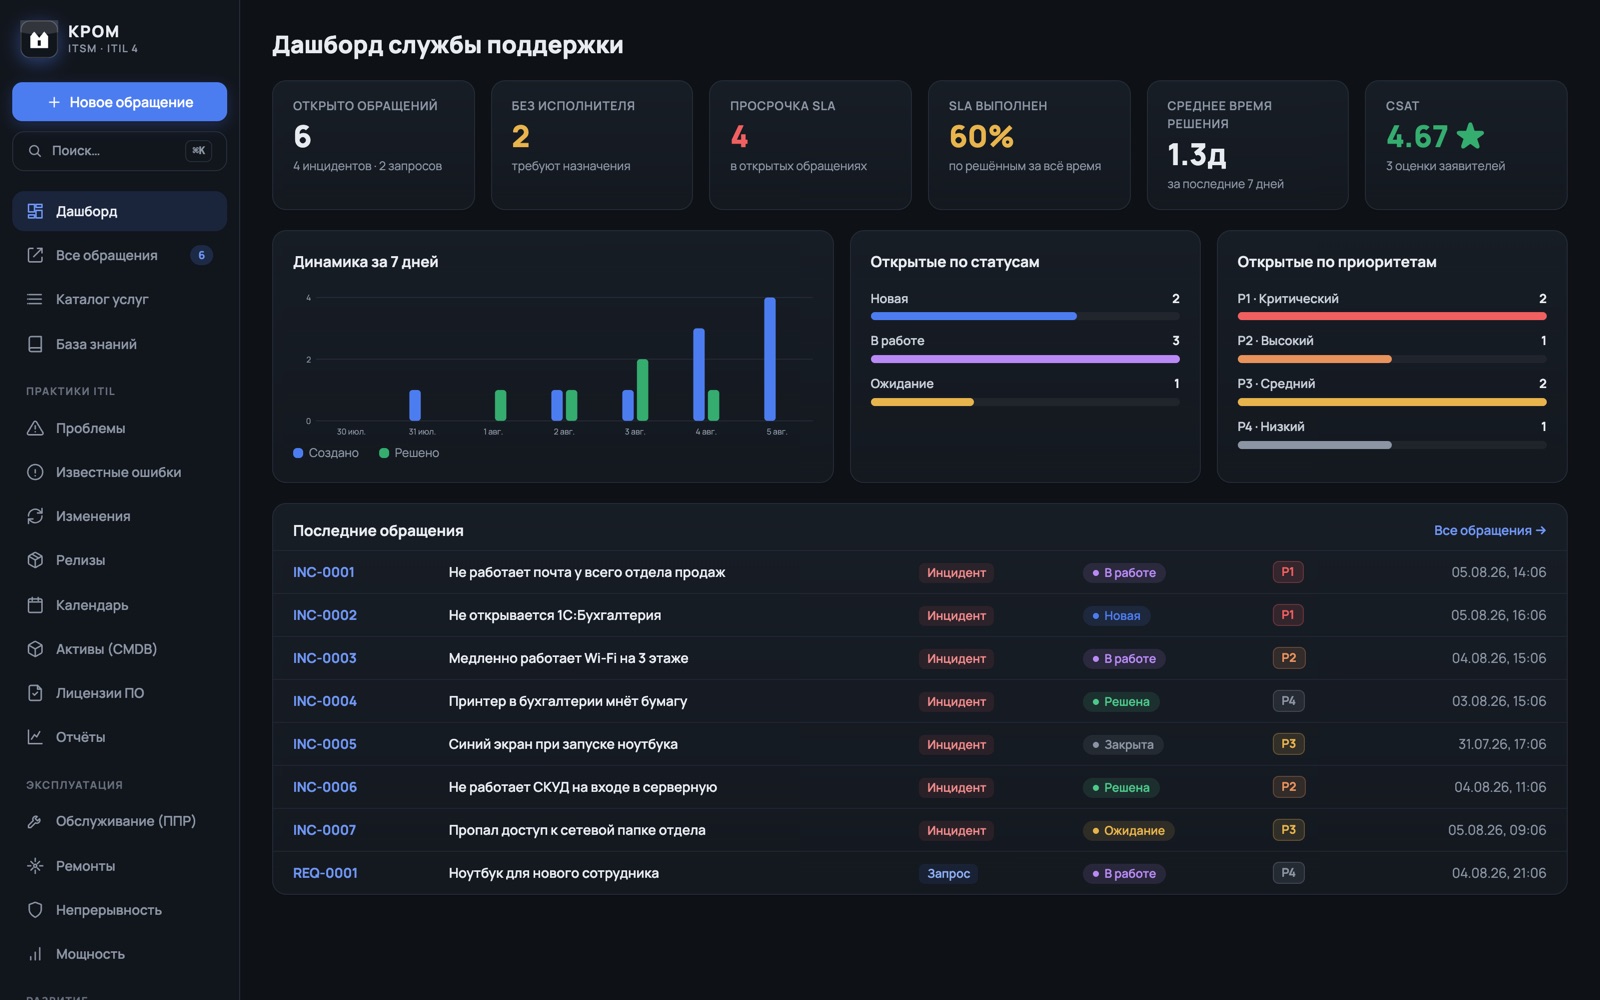The image size is (1600, 1000).
Task: Click the P4 · Низкий grey progress bar
Action: pos(1392,445)
